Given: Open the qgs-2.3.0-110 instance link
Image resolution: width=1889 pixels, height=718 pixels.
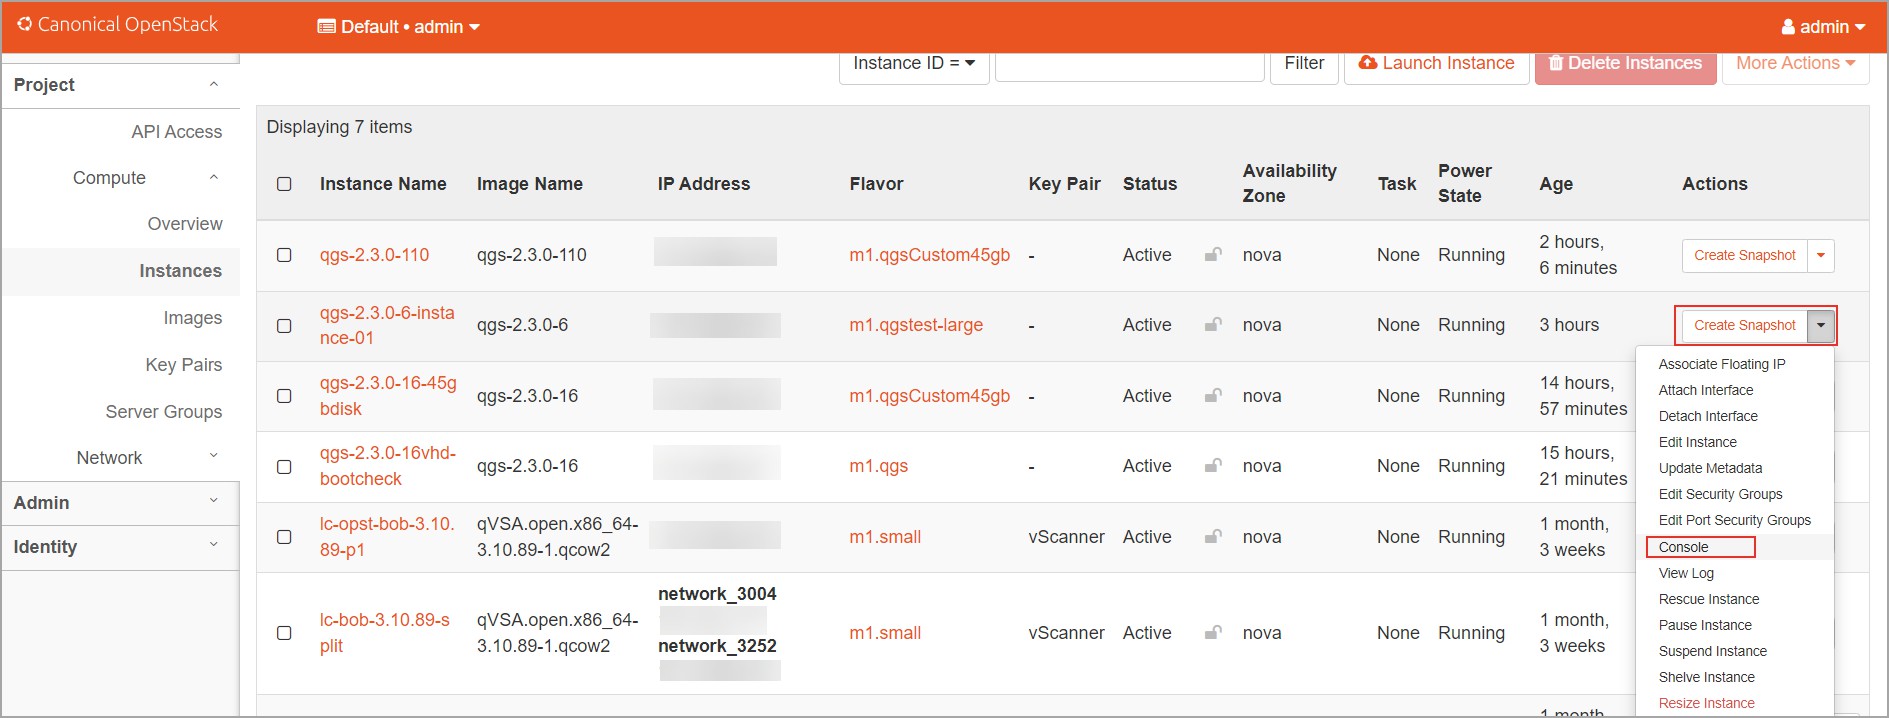Looking at the screenshot, I should (374, 255).
